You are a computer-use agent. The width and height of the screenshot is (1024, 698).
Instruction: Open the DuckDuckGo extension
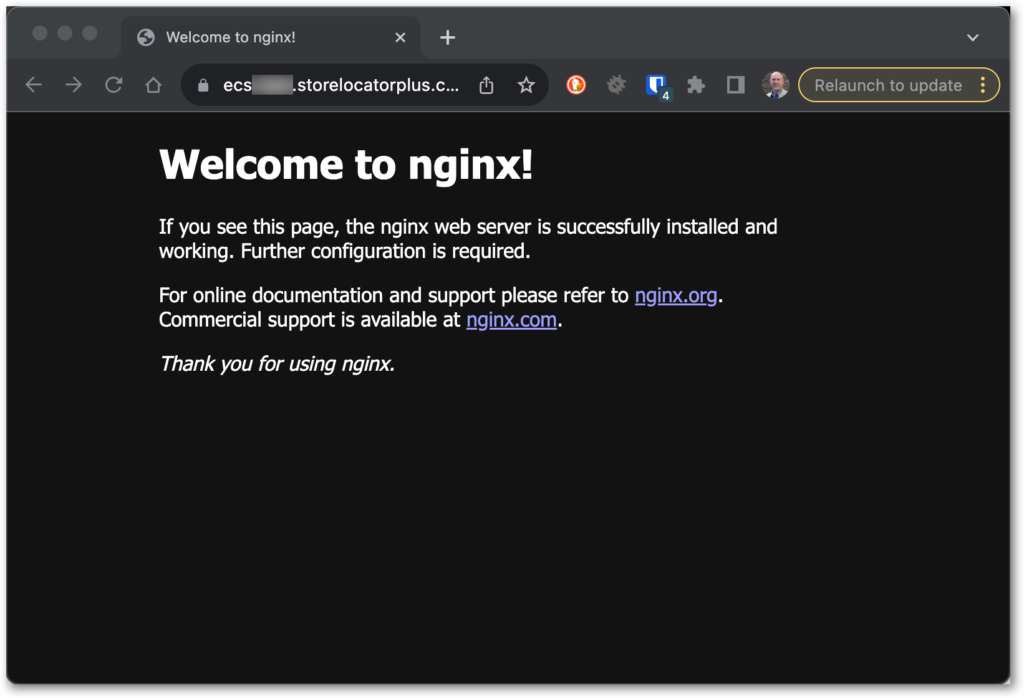576,85
